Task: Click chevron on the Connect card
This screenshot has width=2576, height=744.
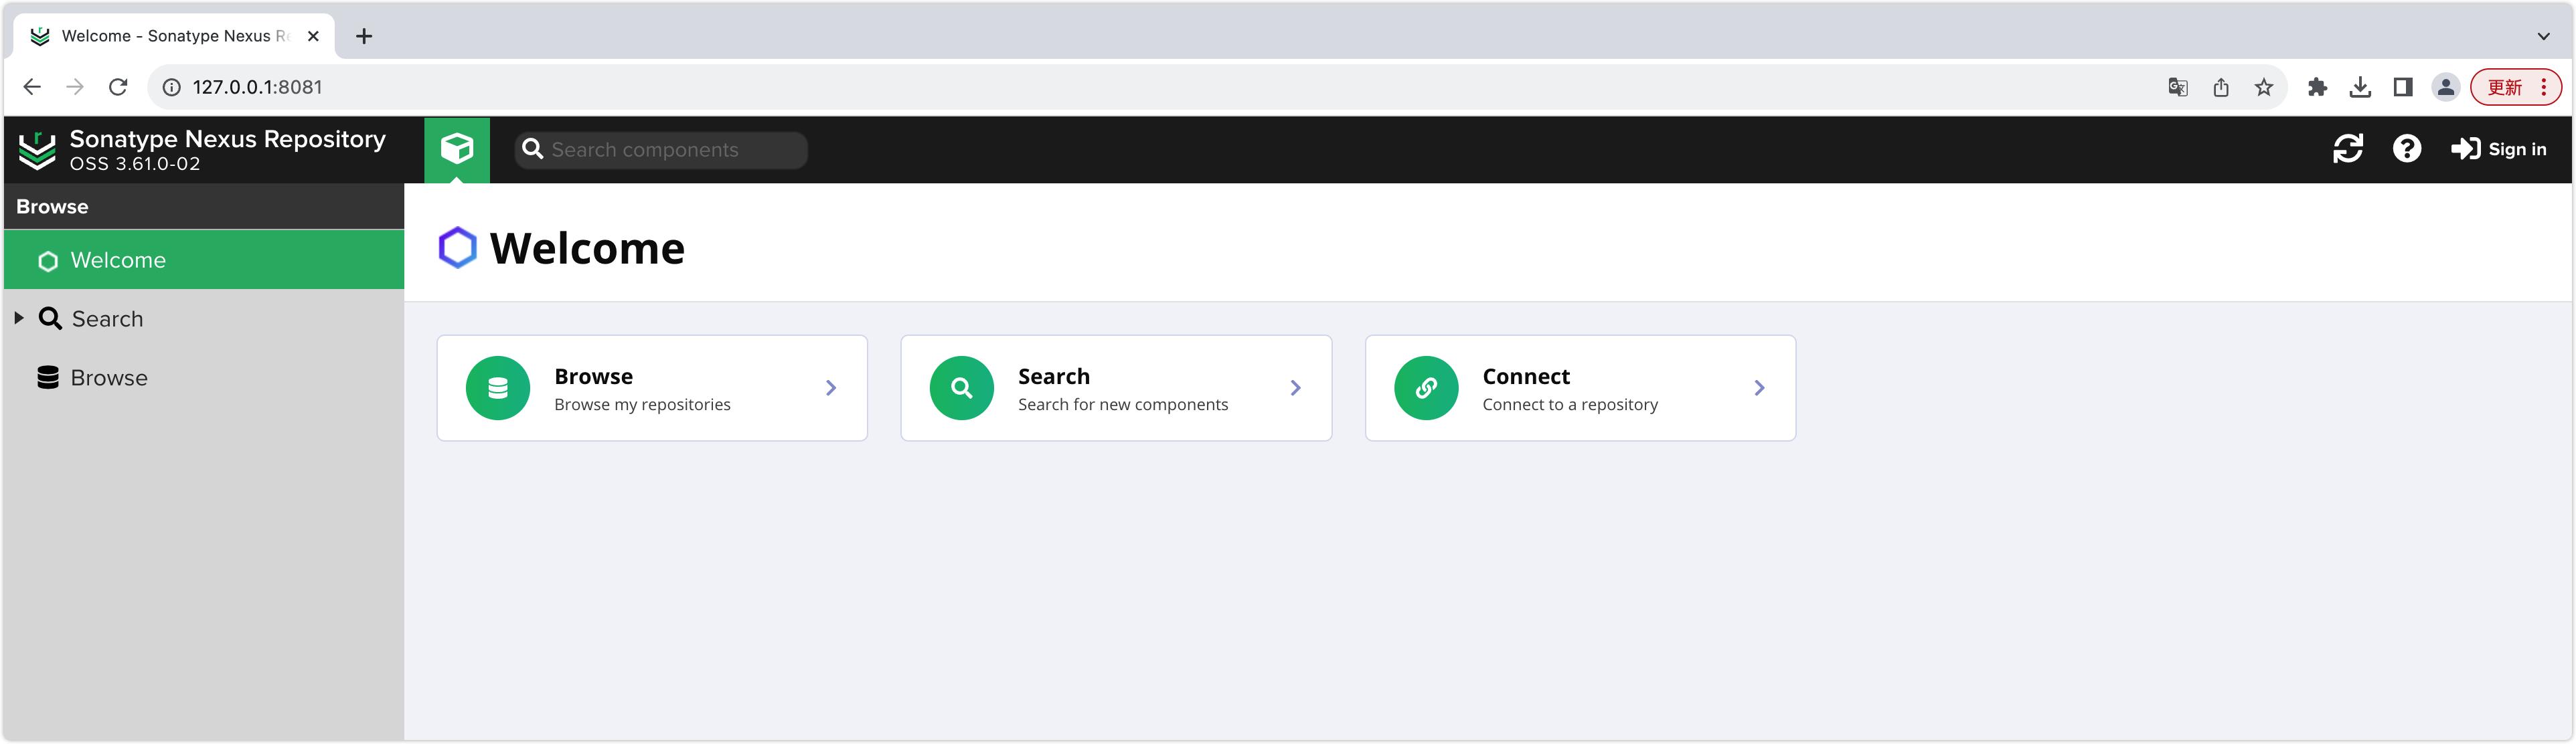Action: [x=1759, y=388]
